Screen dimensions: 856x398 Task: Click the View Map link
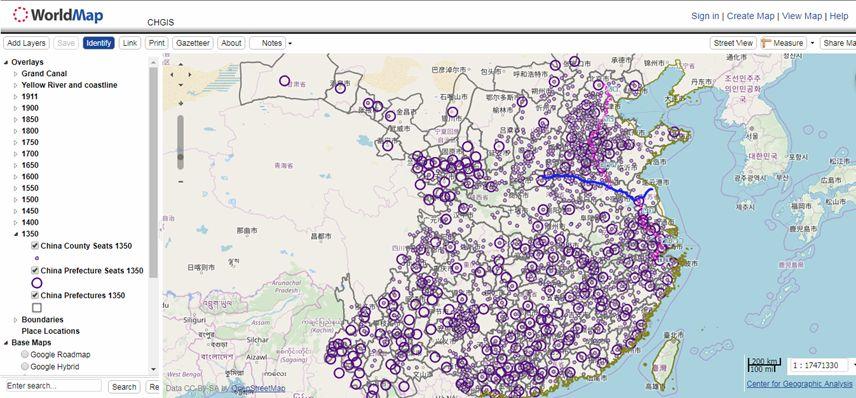pyautogui.click(x=801, y=16)
